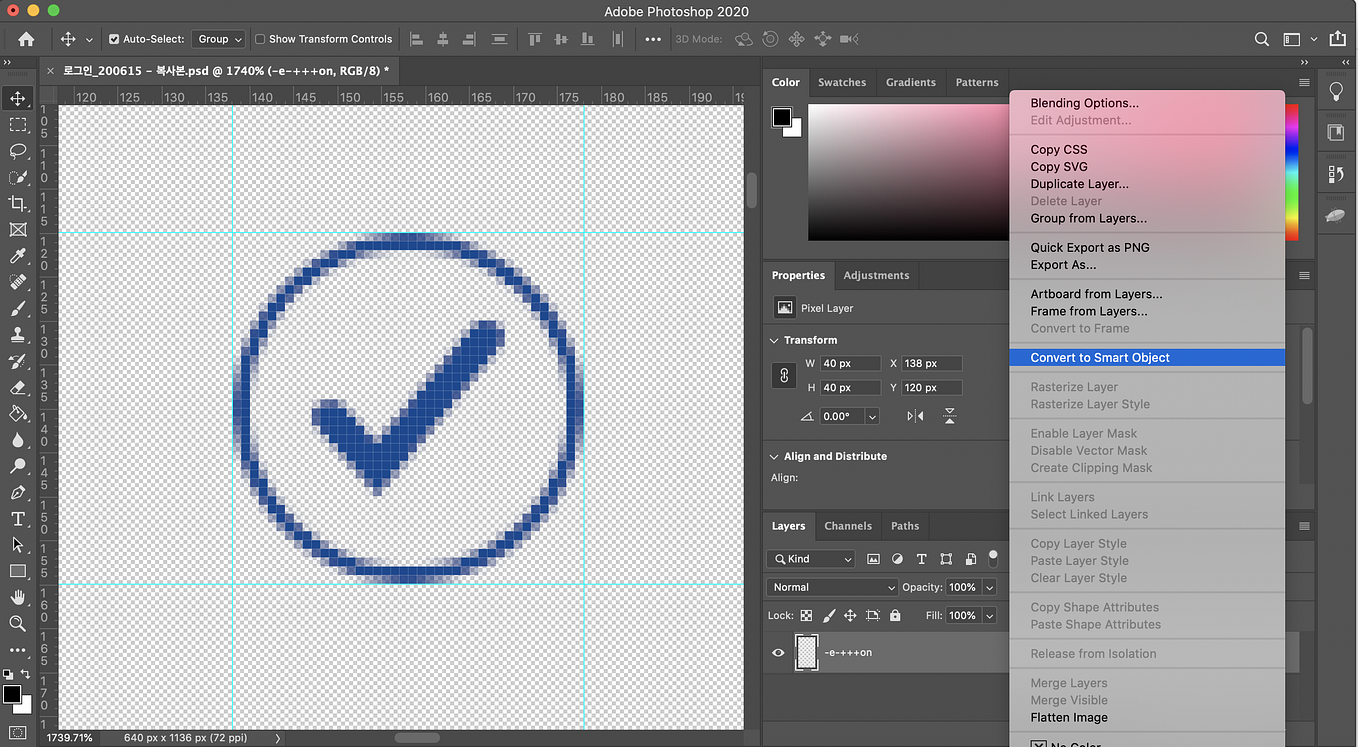Select the Horizontal Type tool

pyautogui.click(x=18, y=518)
